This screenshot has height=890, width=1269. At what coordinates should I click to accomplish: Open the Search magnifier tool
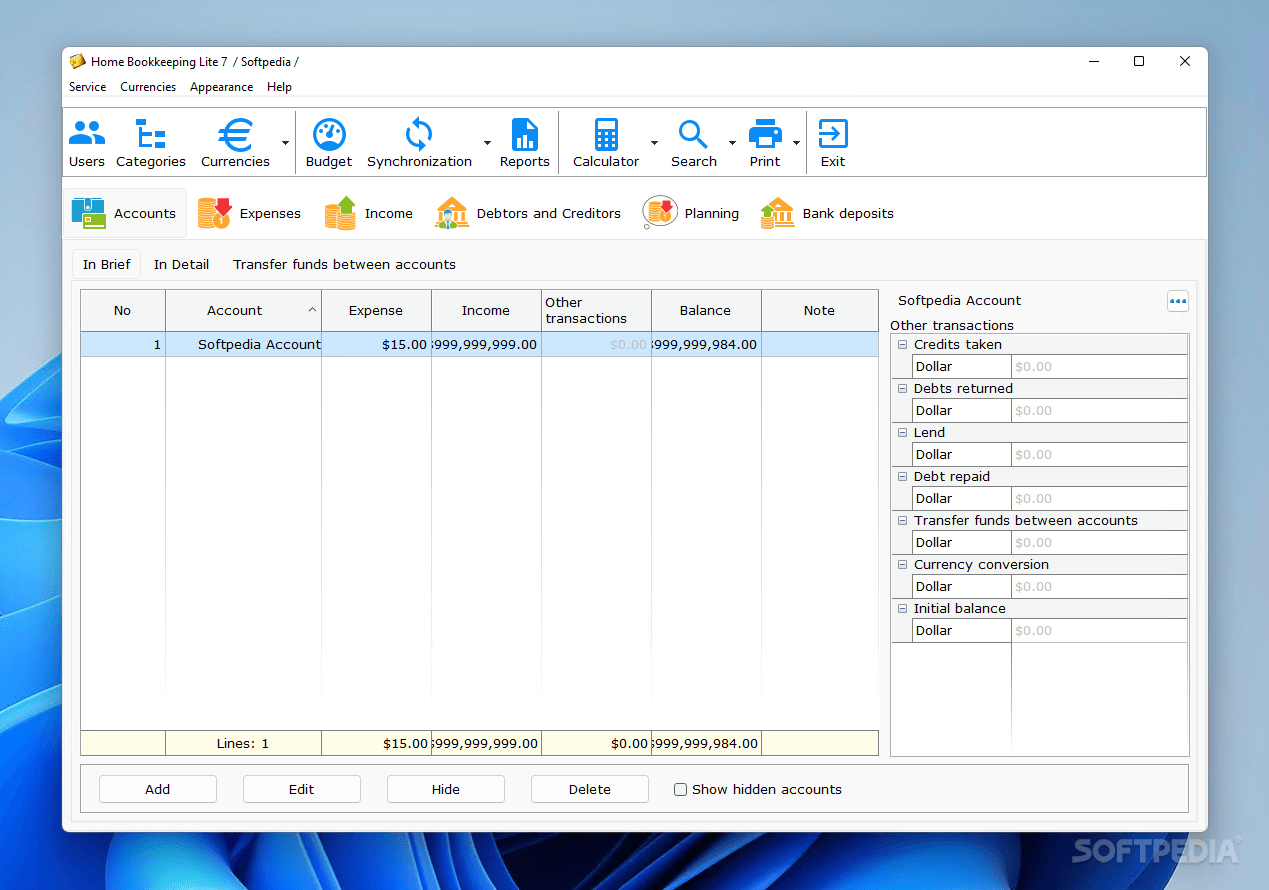[694, 143]
